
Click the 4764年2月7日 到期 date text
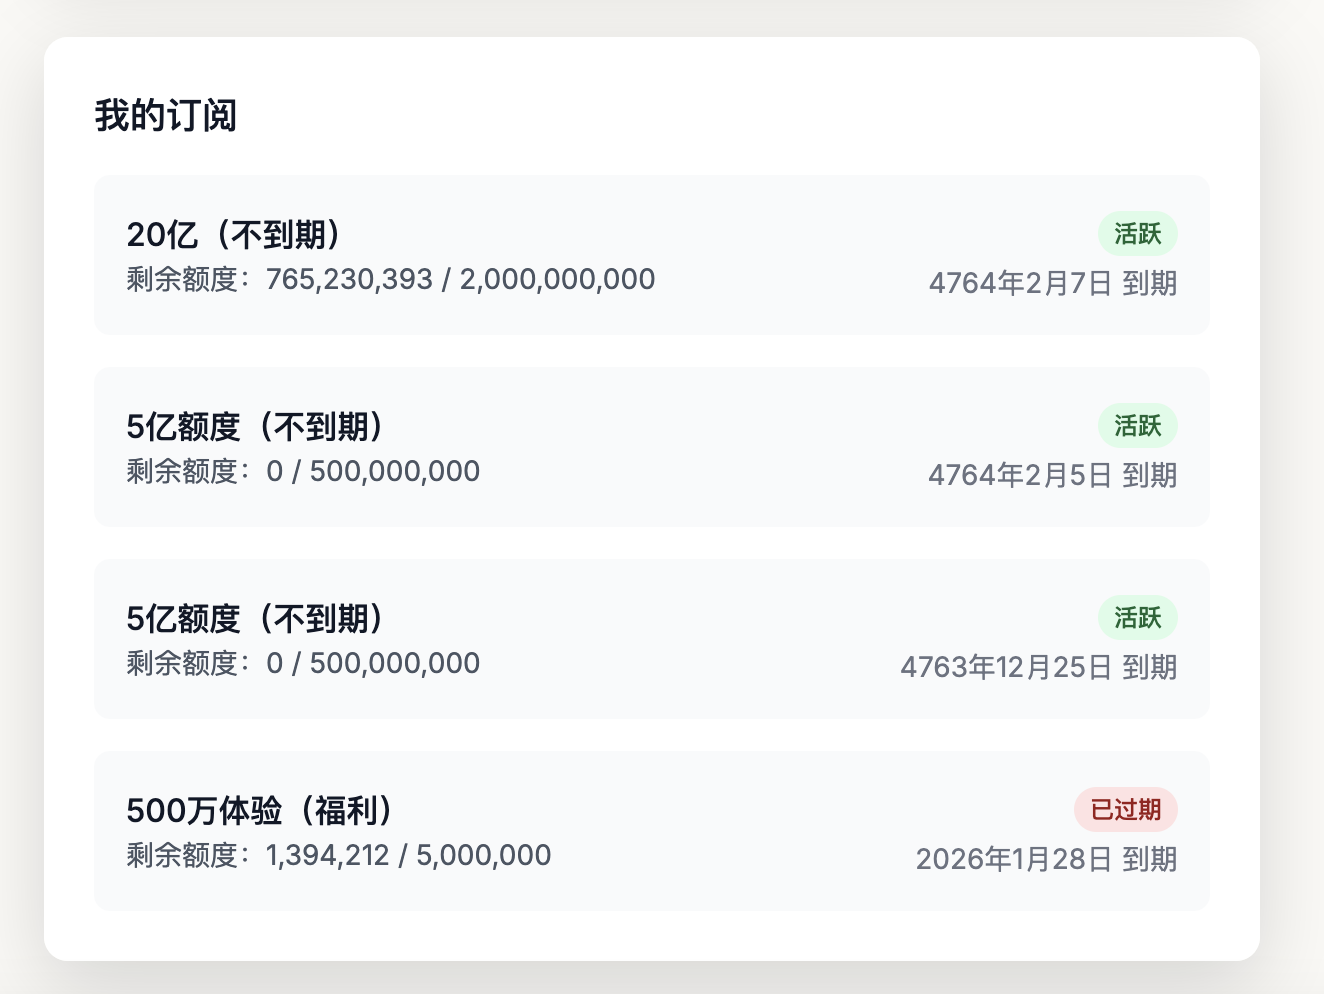coord(1053,283)
